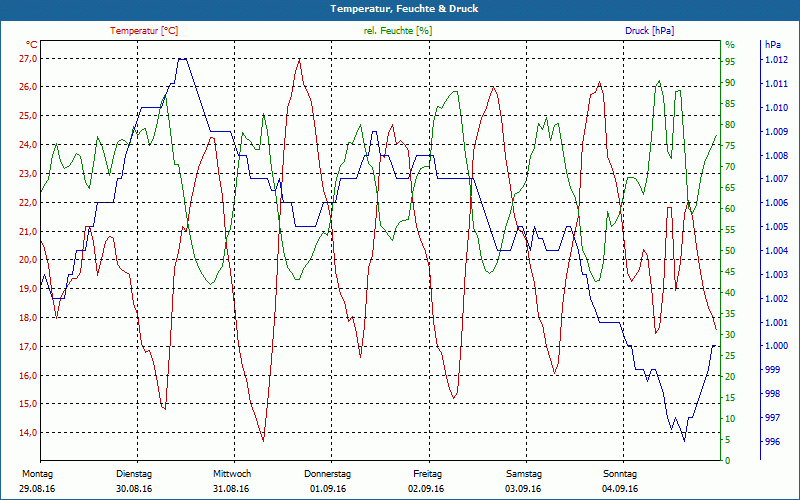The width and height of the screenshot is (800, 500).
Task: Click the '1.007' pressure axis value
Action: 776,179
